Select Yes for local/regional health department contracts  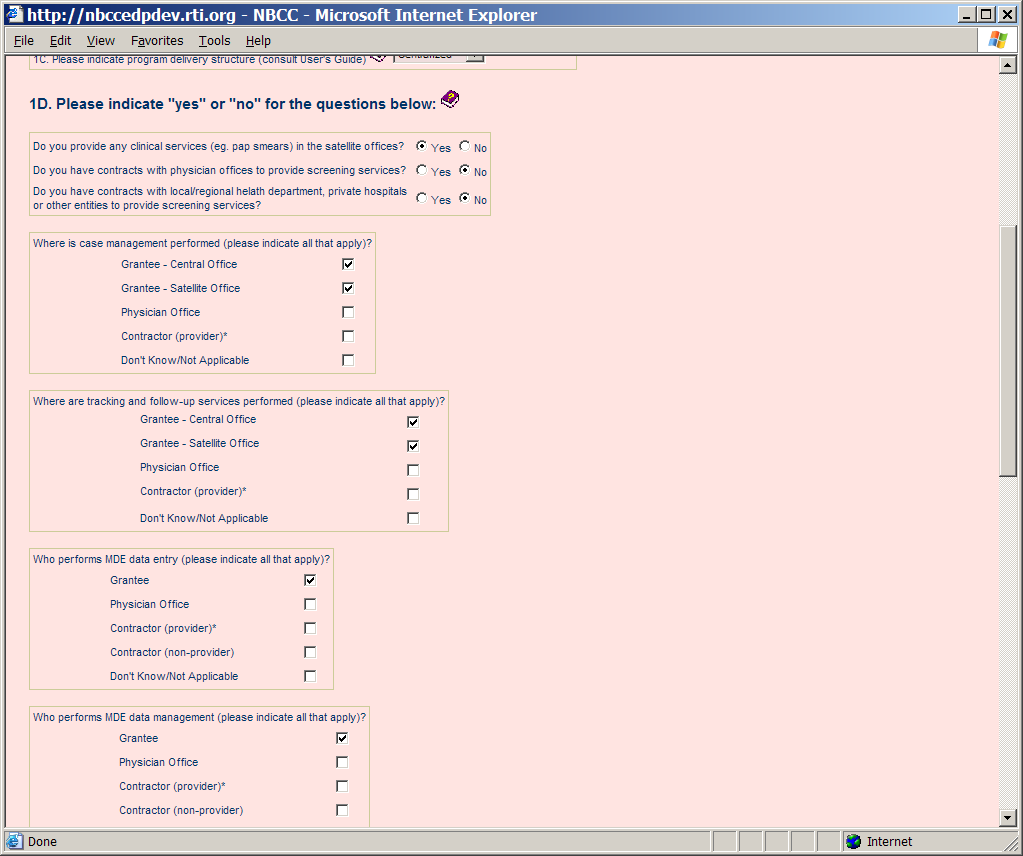[x=421, y=198]
